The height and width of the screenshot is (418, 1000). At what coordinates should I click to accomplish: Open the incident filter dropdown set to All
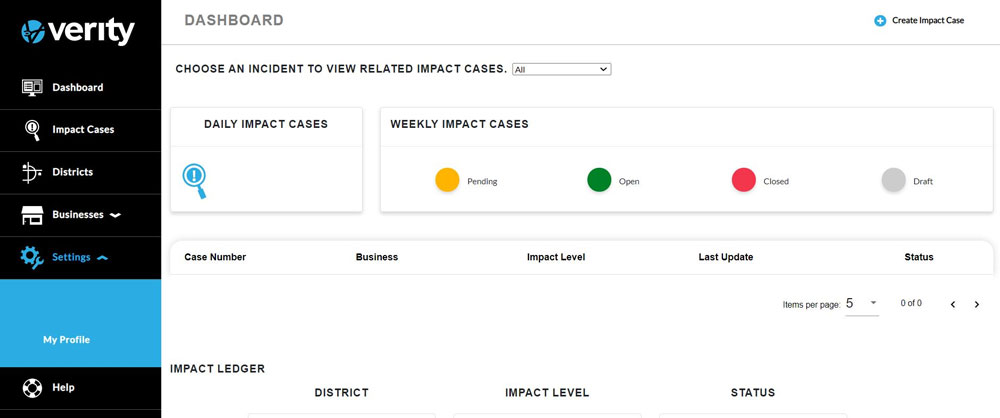[561, 69]
